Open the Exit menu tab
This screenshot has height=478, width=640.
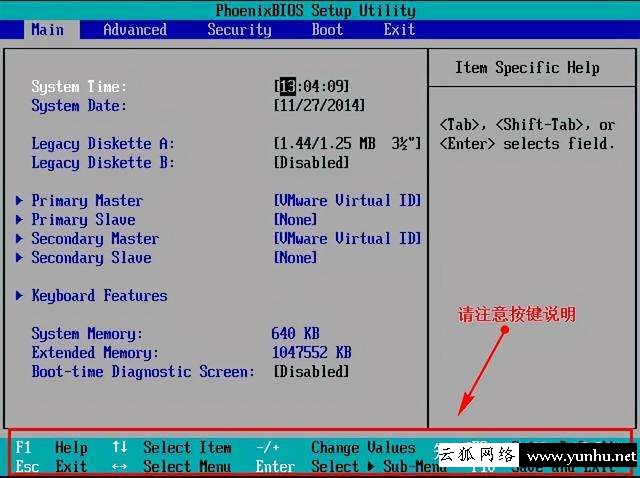point(399,30)
